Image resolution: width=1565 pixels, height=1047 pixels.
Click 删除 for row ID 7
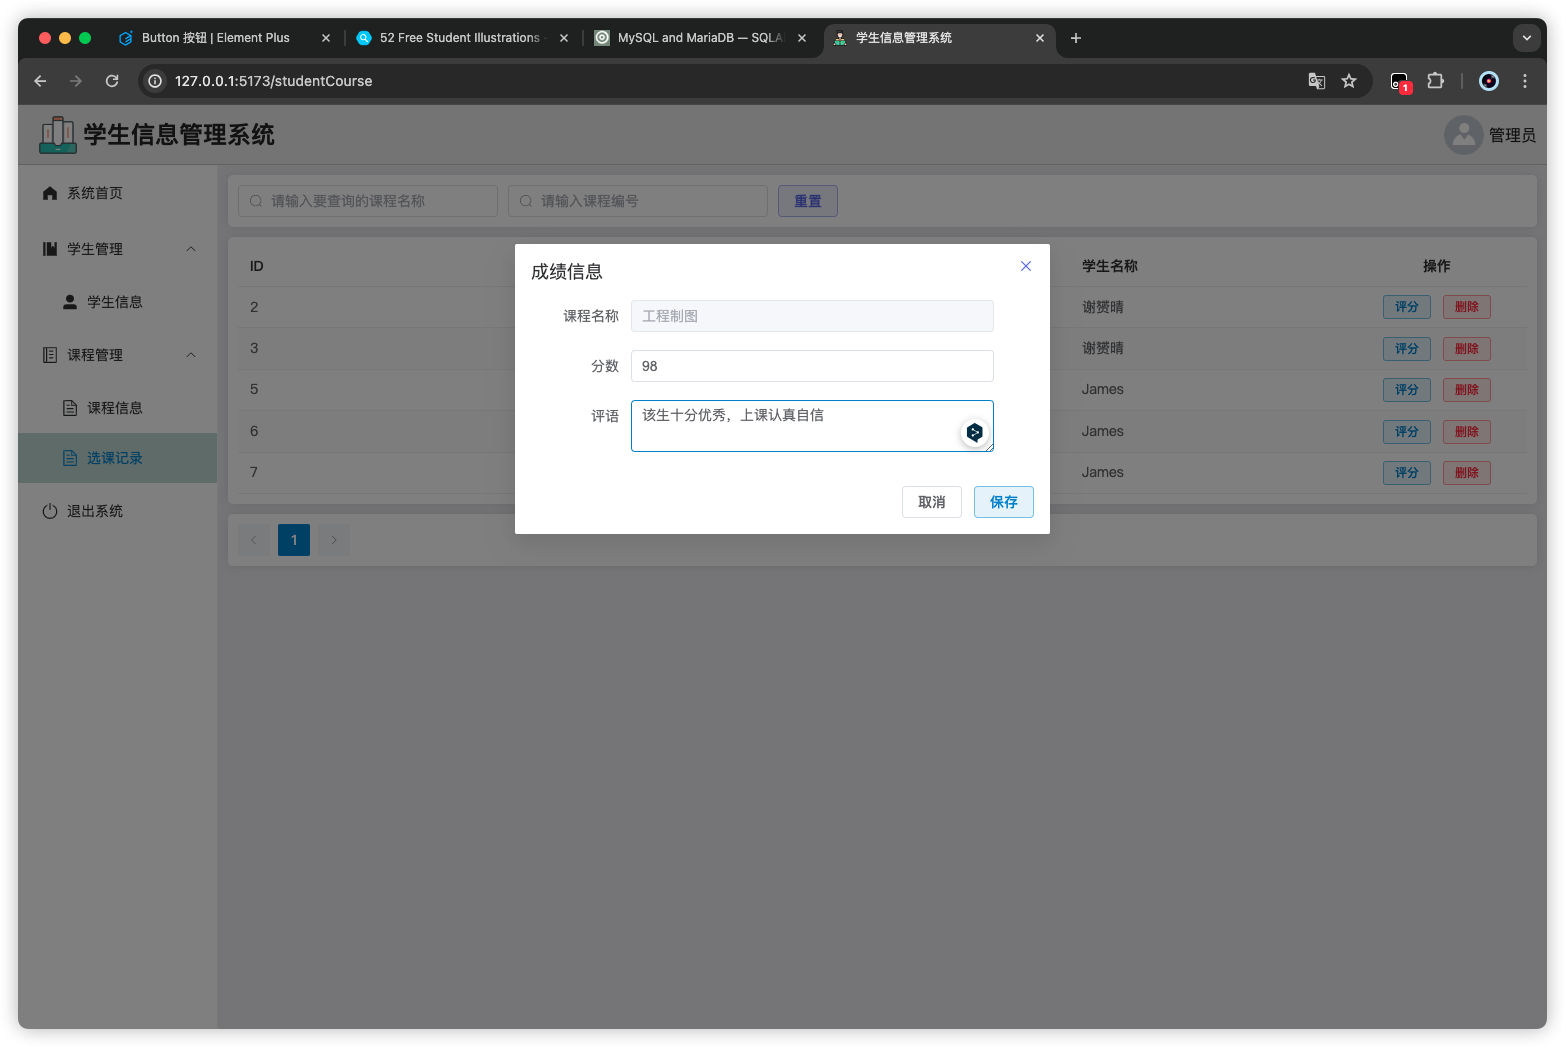tap(1467, 473)
